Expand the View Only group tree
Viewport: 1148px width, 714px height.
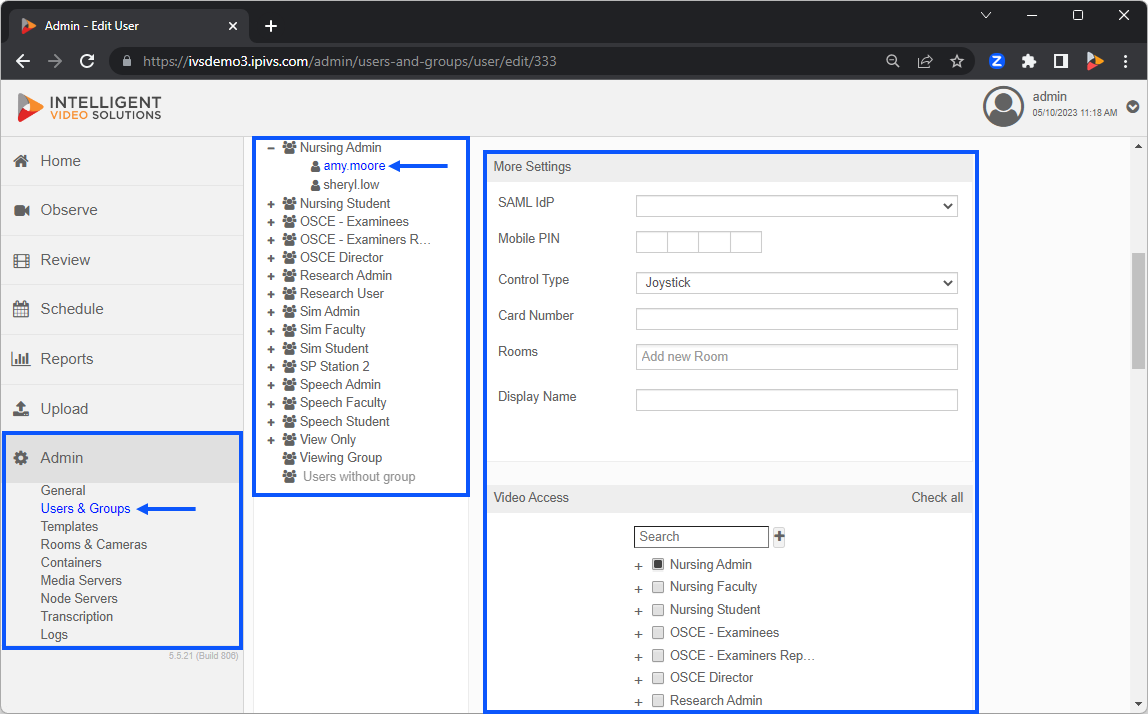[271, 440]
